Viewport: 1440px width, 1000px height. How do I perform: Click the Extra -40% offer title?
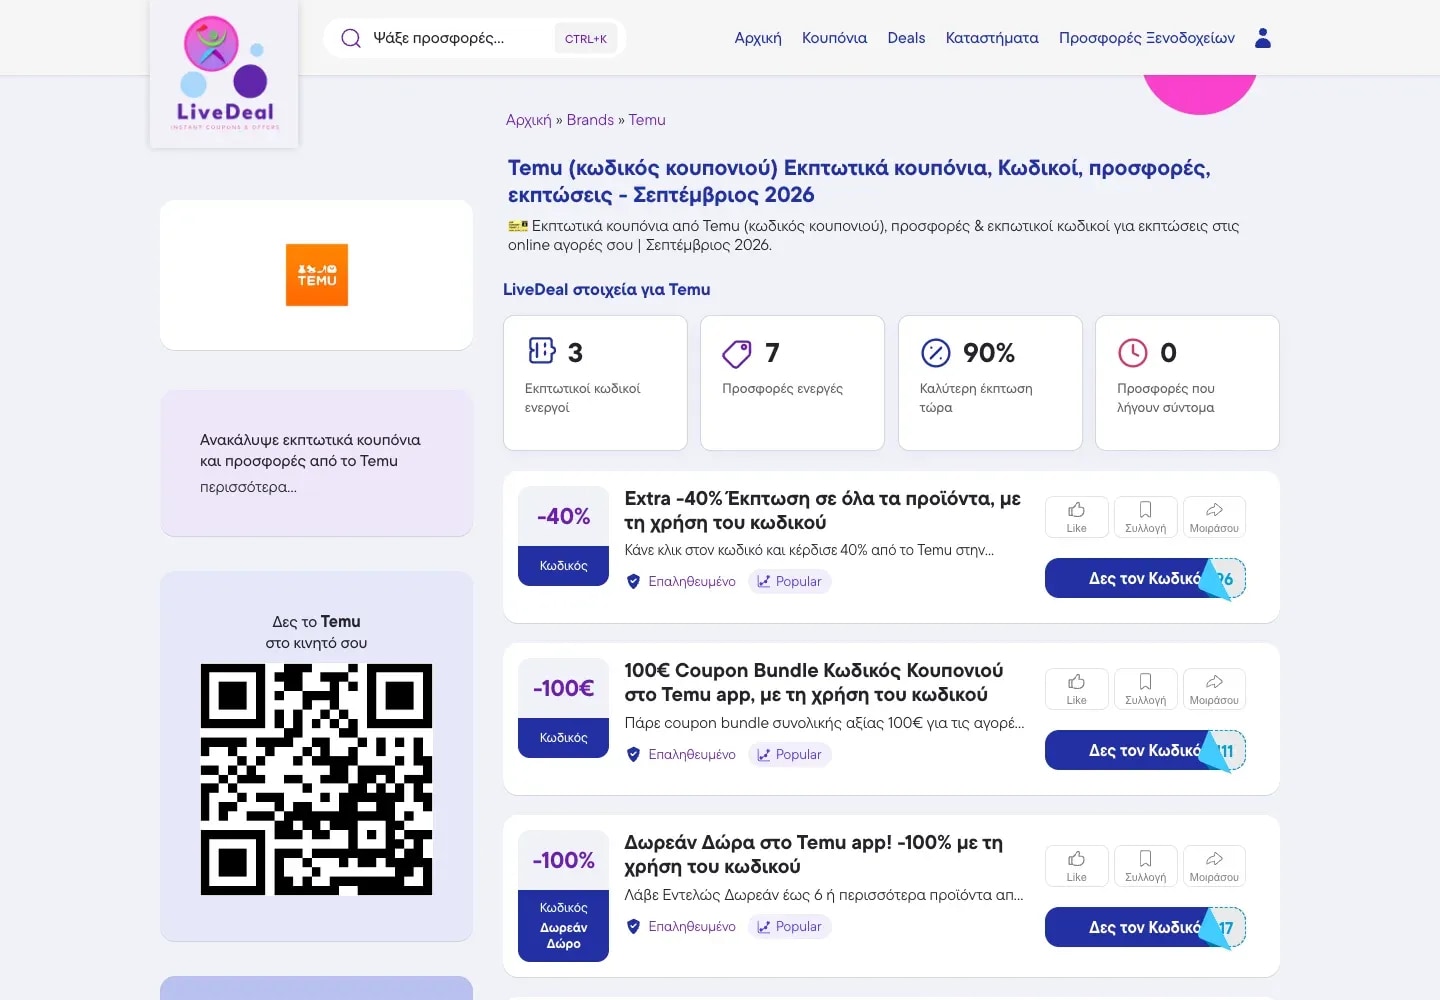click(x=823, y=510)
